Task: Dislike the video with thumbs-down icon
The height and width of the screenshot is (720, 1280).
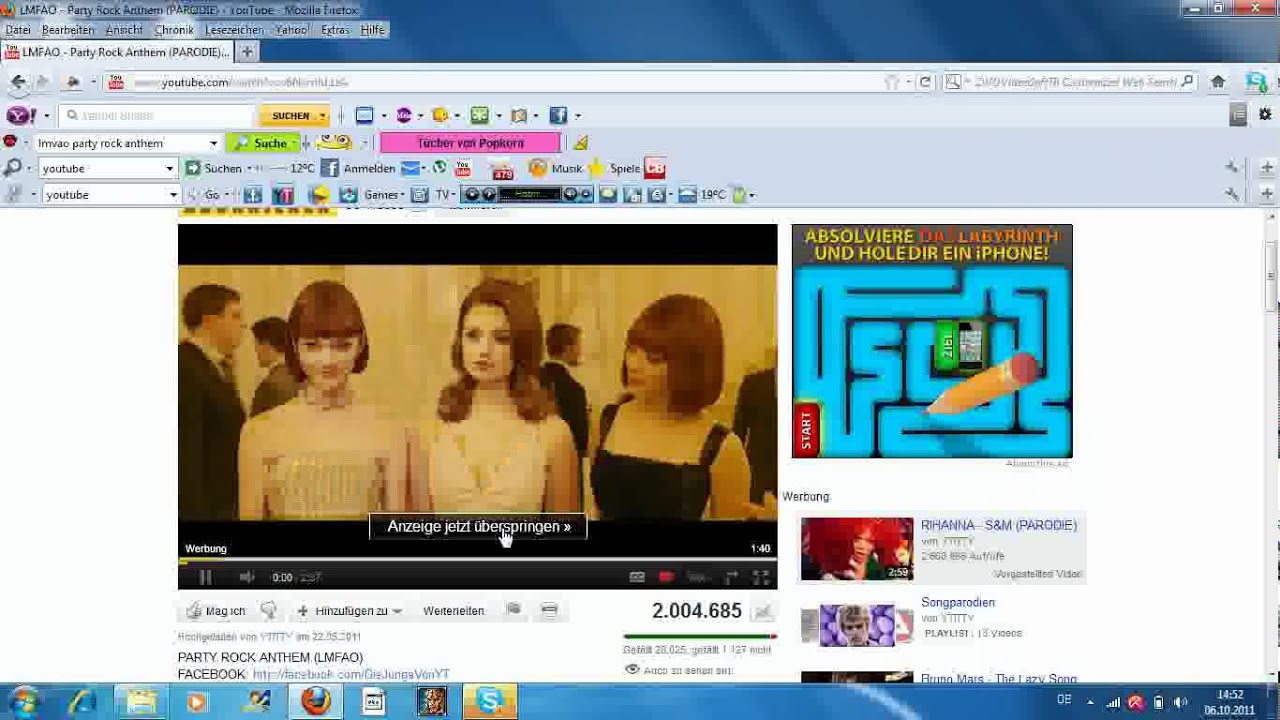Action: pyautogui.click(x=268, y=610)
